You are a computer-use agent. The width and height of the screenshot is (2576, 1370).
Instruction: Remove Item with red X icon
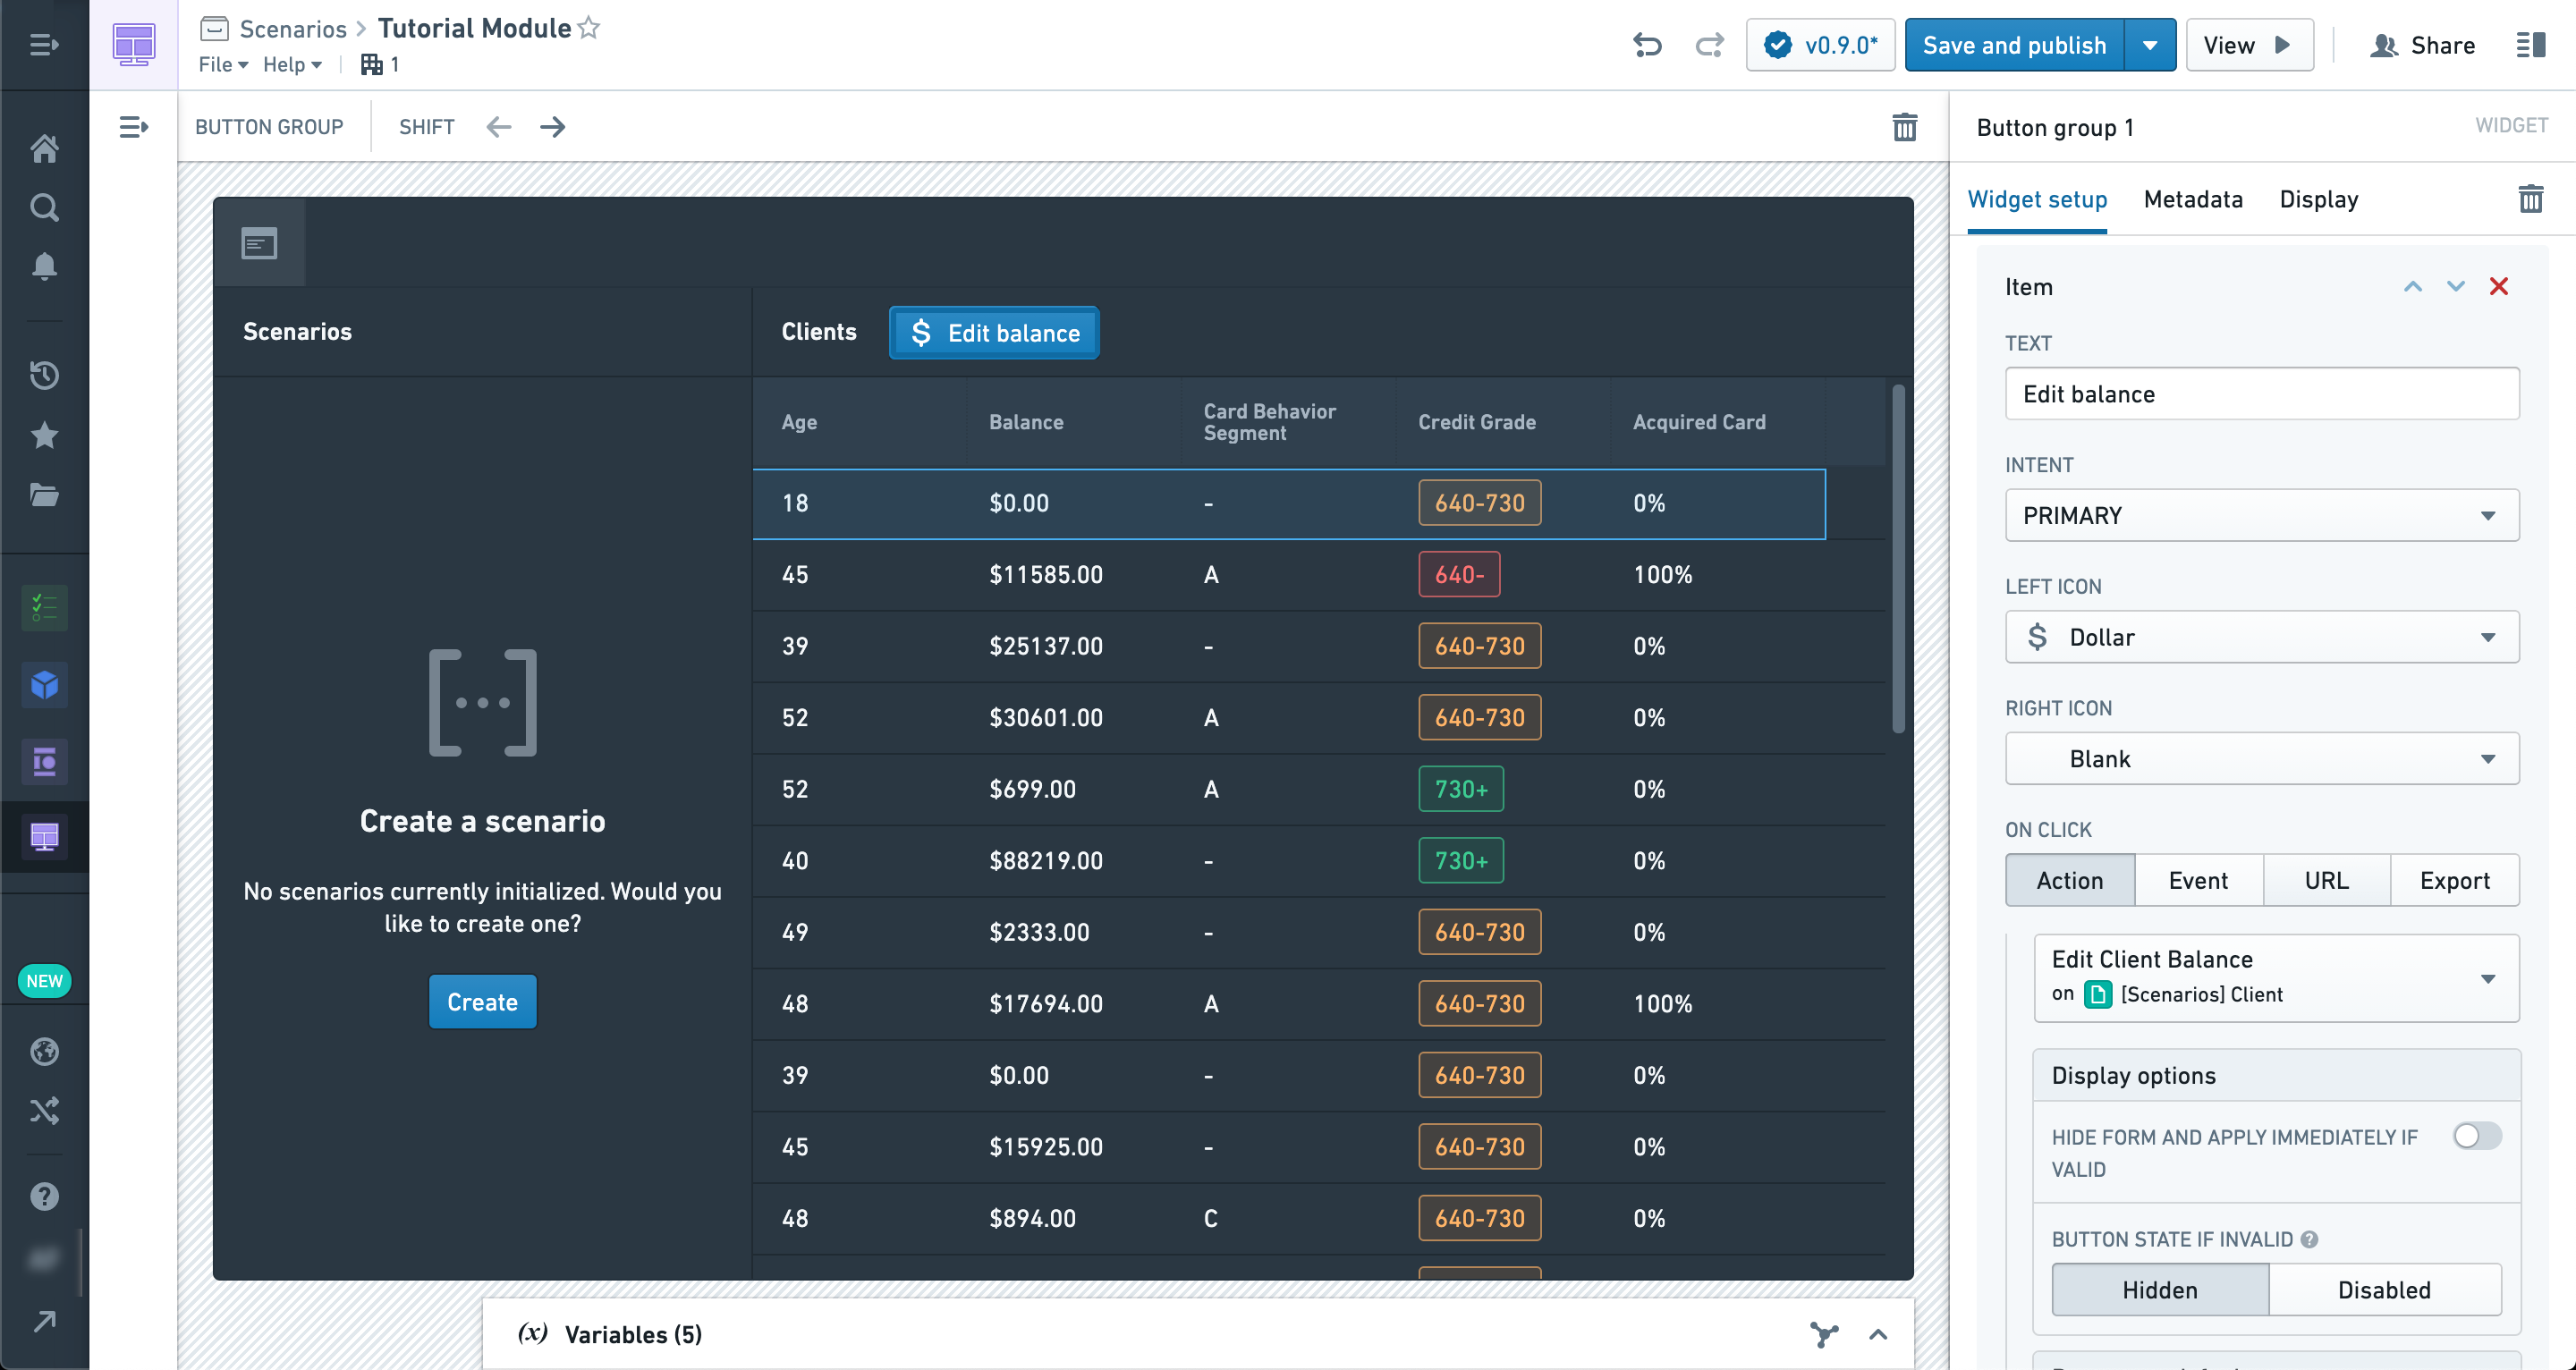[x=2498, y=287]
